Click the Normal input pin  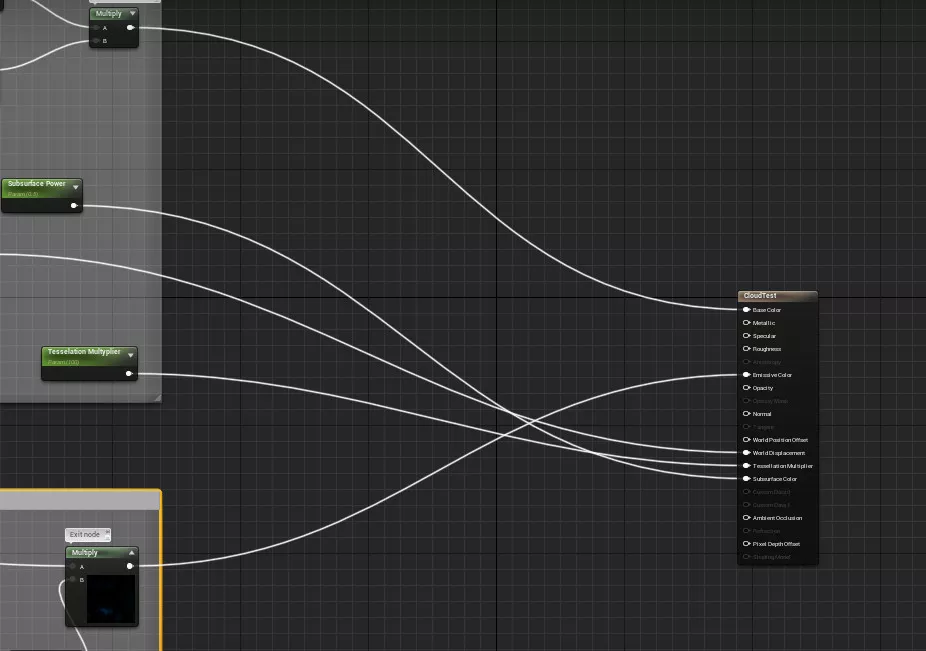point(746,414)
